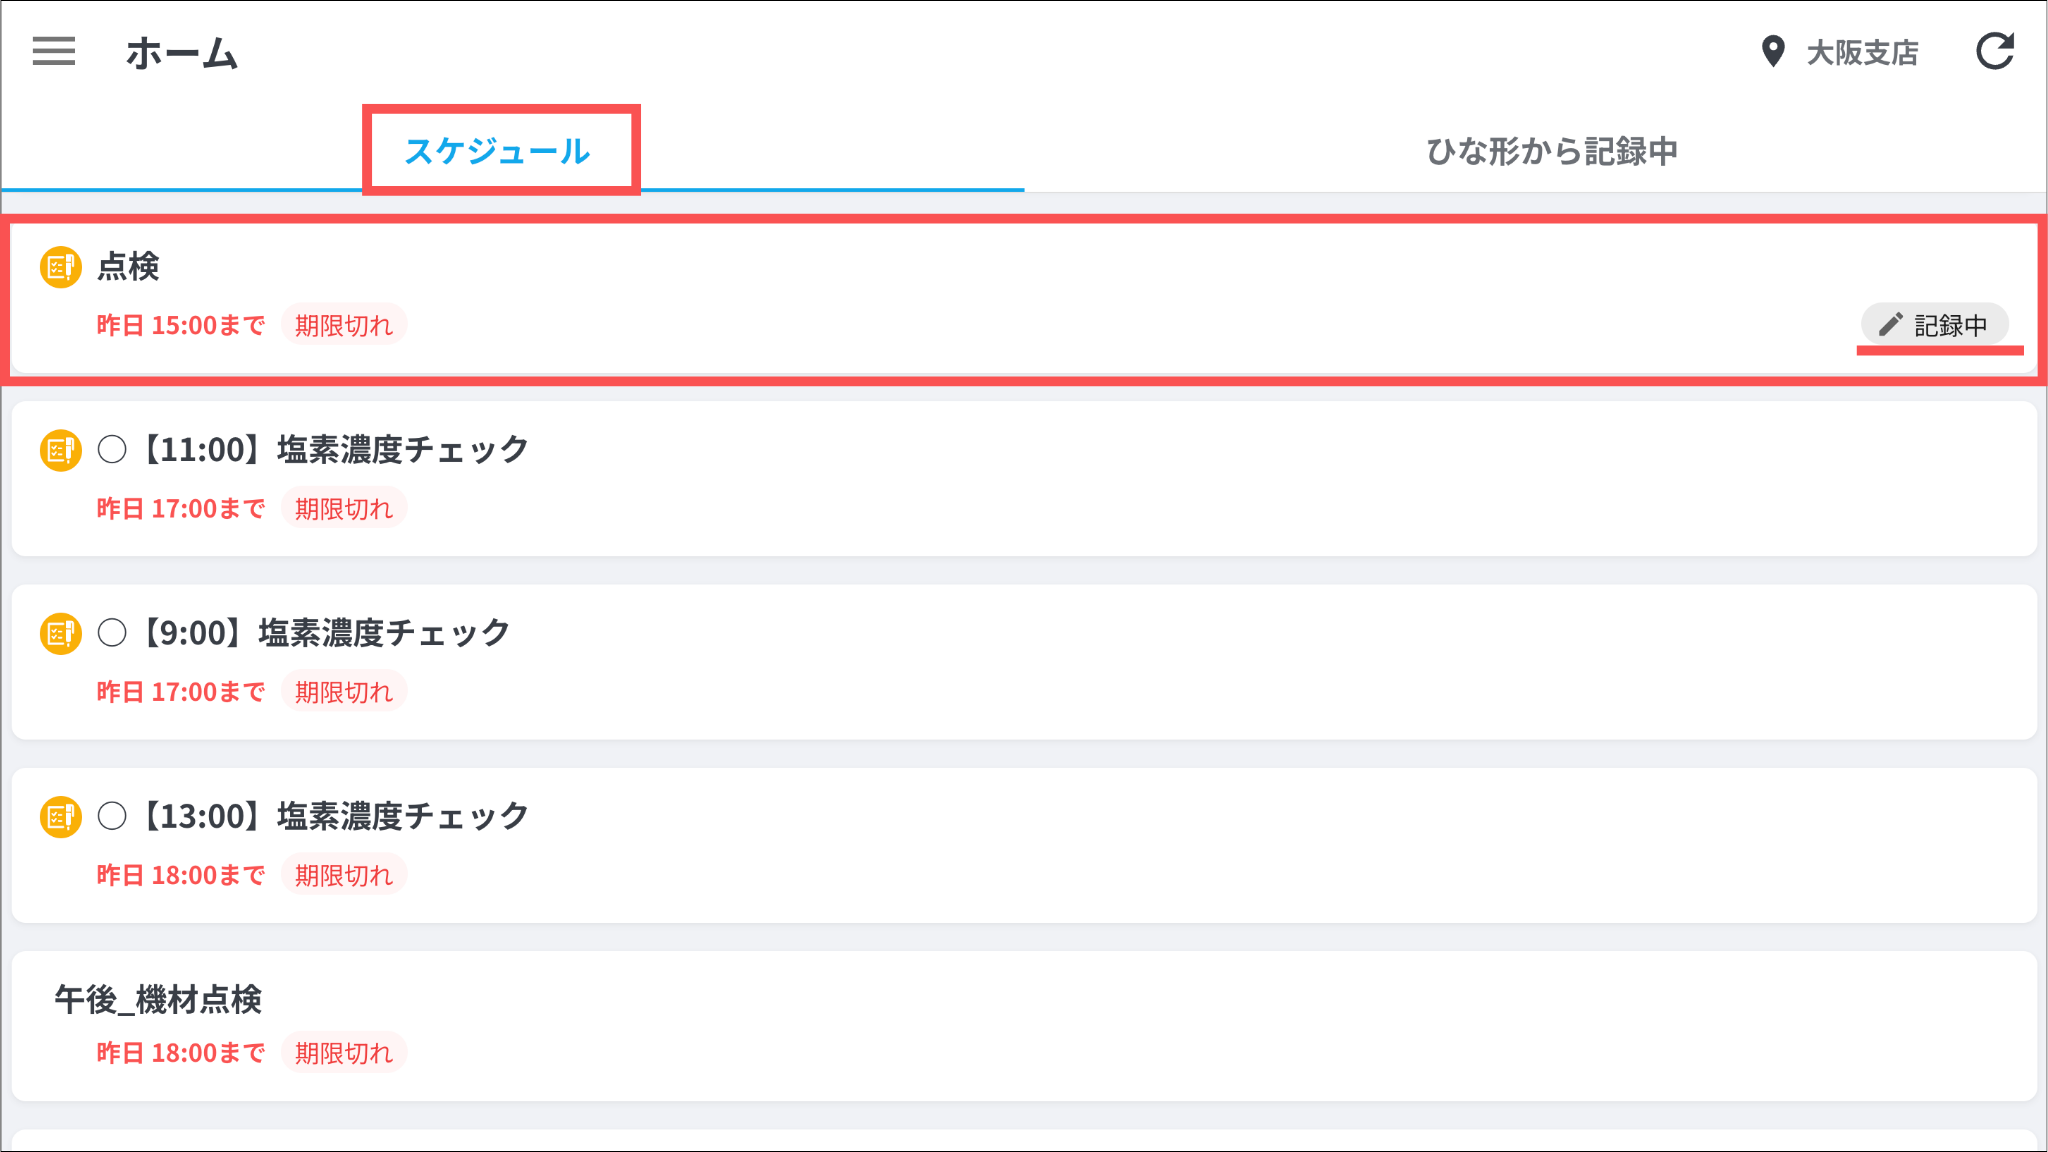Click the pencil icon on 記録中 badge
The height and width of the screenshot is (1152, 2048).
tap(1890, 325)
